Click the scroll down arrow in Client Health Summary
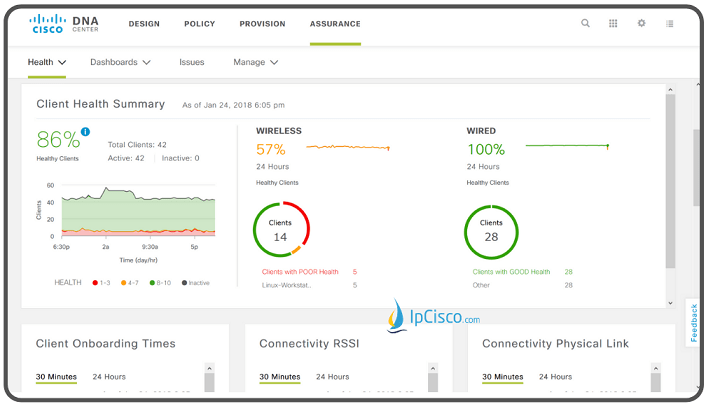 coord(670,303)
